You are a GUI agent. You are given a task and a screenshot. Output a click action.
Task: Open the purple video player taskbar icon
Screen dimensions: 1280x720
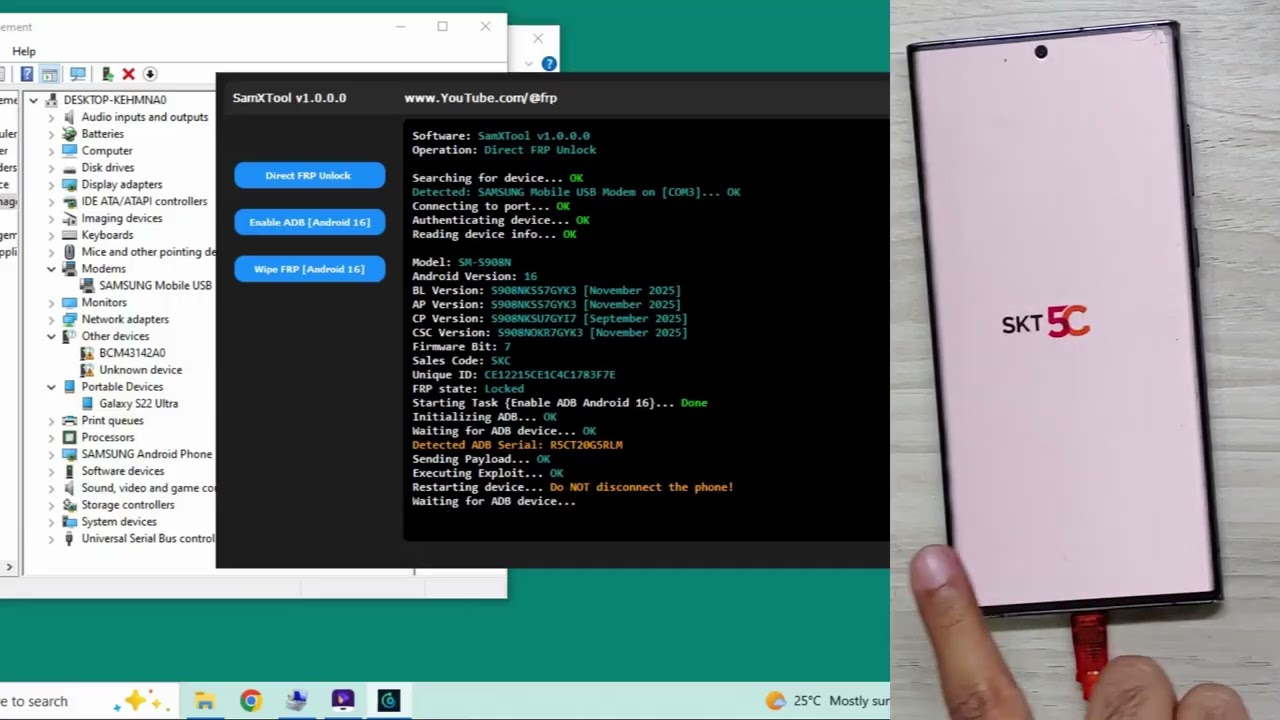[x=343, y=701]
